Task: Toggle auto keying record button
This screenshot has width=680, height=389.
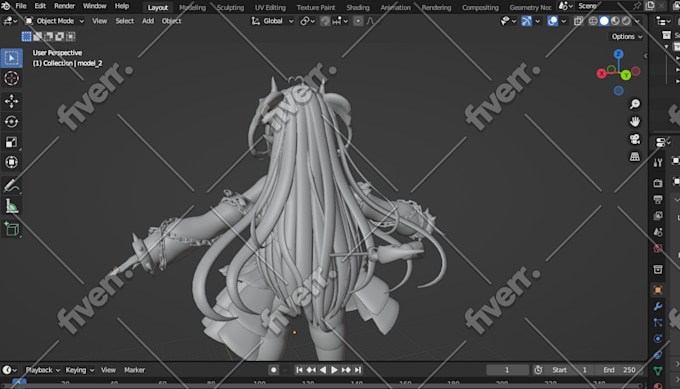Action: pos(273,370)
